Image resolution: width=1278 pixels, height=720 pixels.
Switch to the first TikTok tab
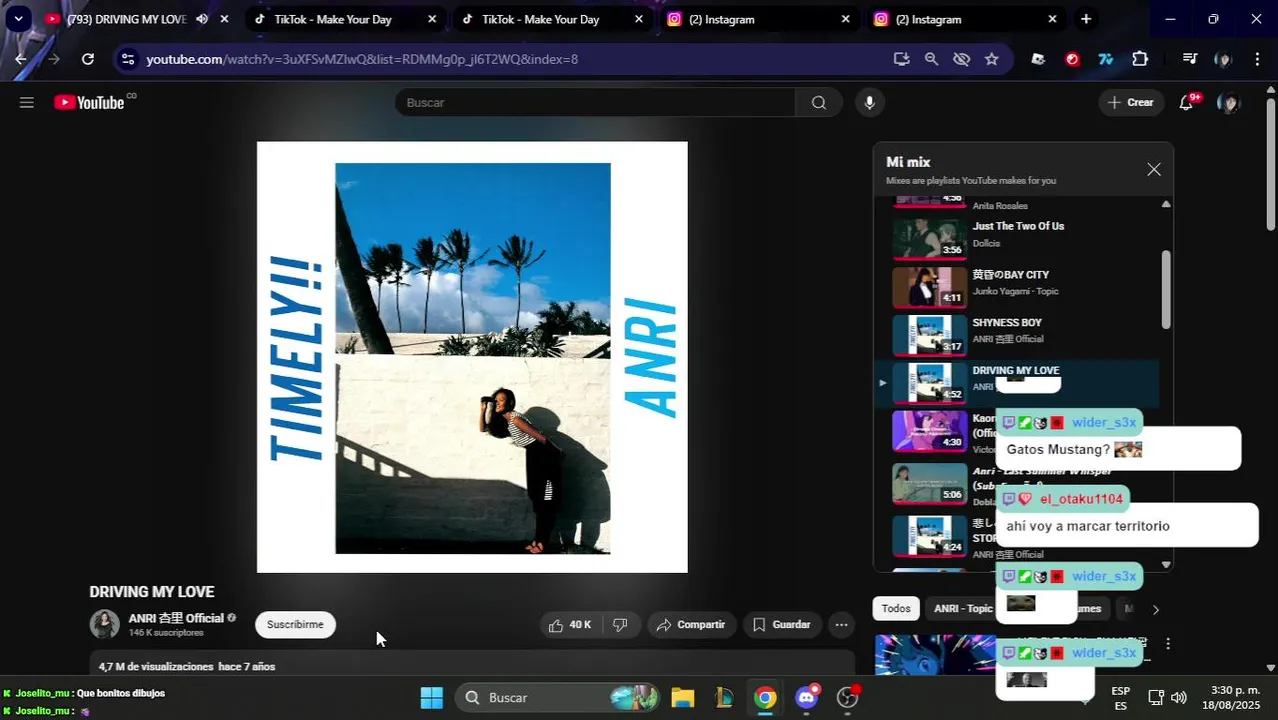(345, 19)
